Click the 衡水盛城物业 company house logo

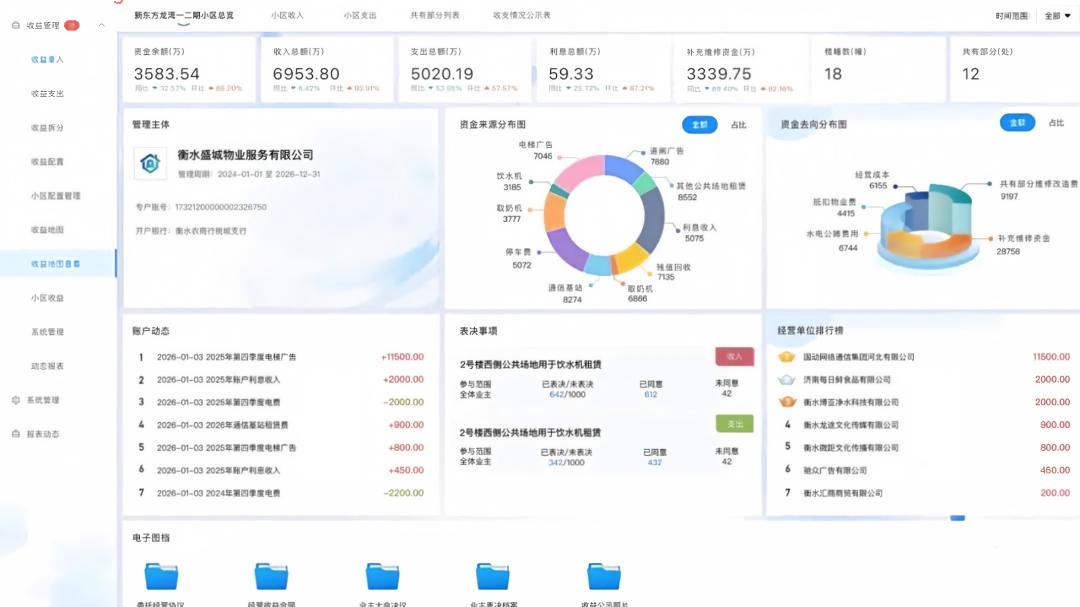[150, 163]
